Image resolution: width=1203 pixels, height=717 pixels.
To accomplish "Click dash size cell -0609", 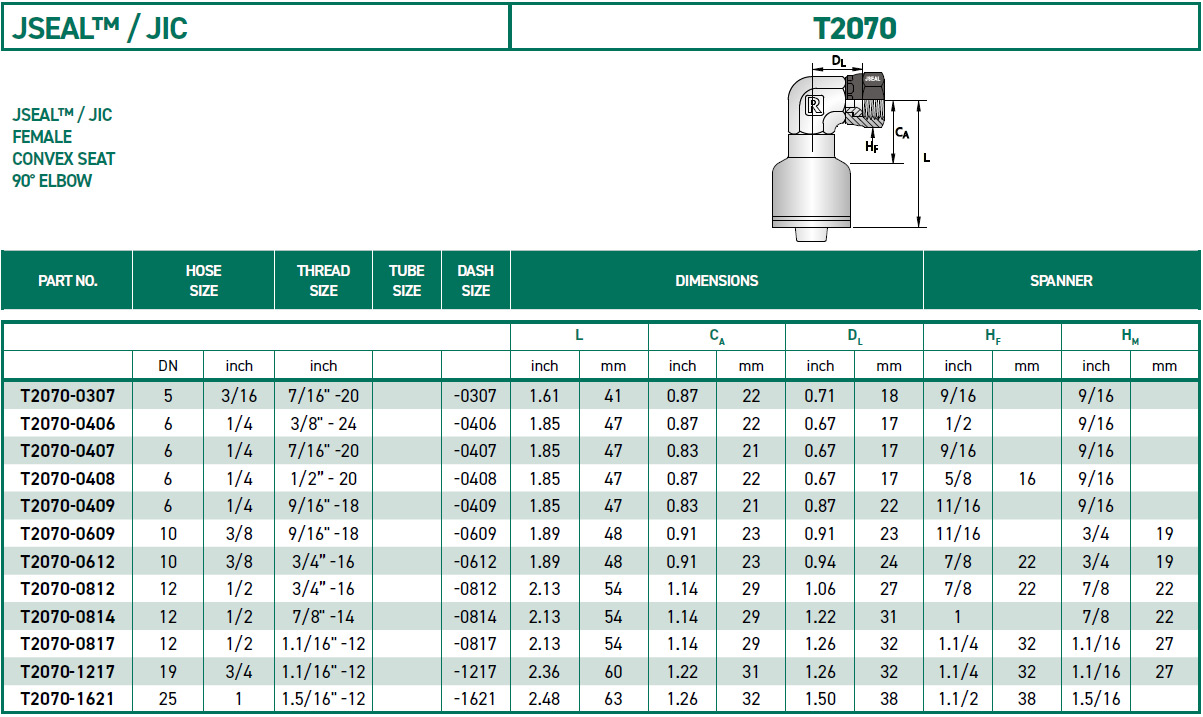I will click(475, 534).
